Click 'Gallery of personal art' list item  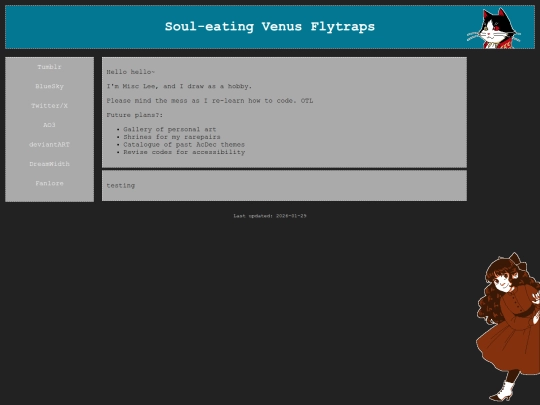coord(170,129)
